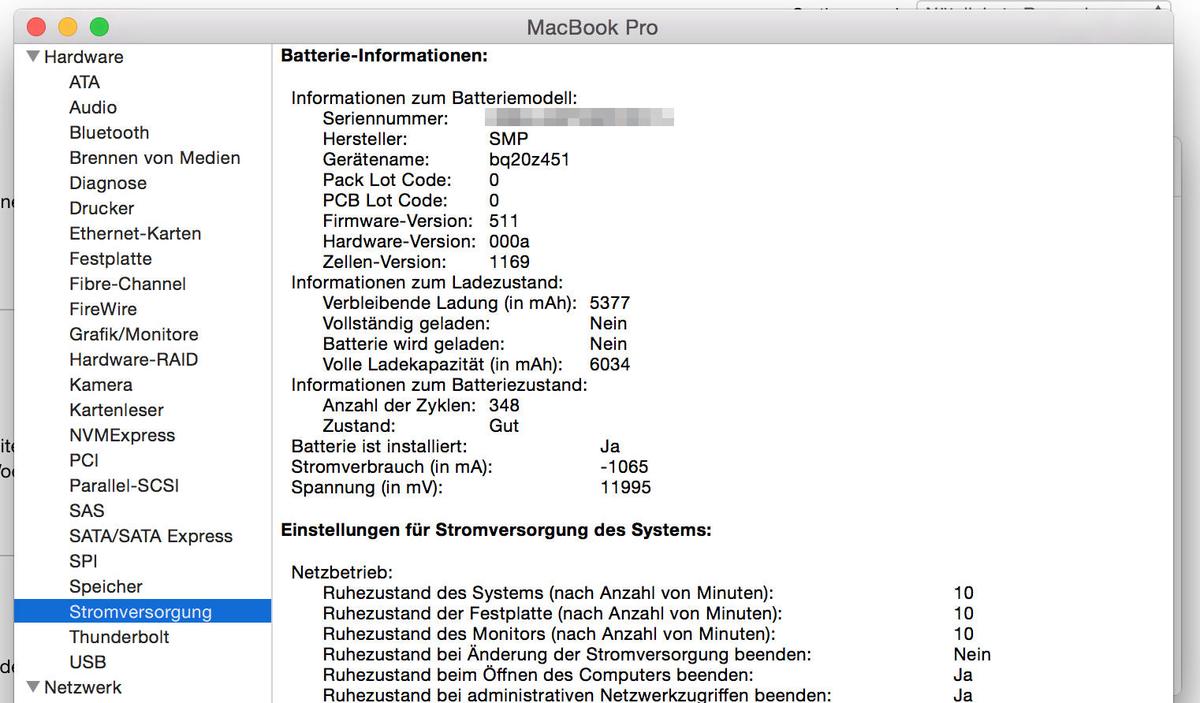Screen dimensions: 1200x703
Task: Click the cycle count value 348
Action: [504, 405]
